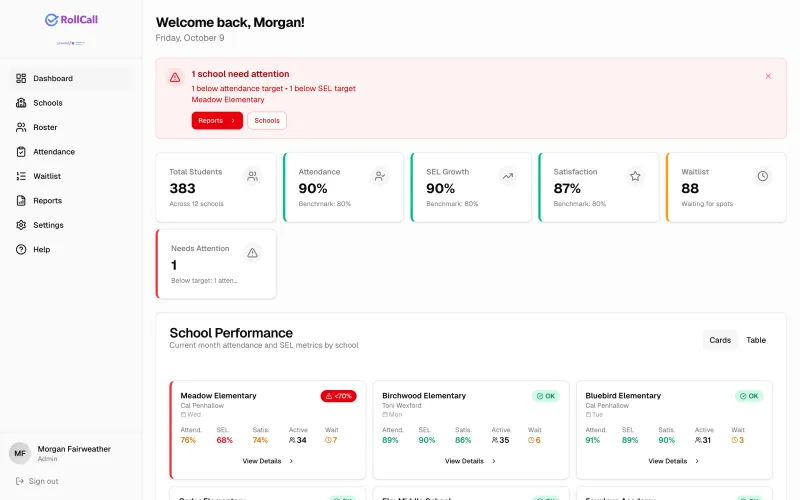Click the Sign out arrow icon
800x500 pixels.
click(19, 481)
